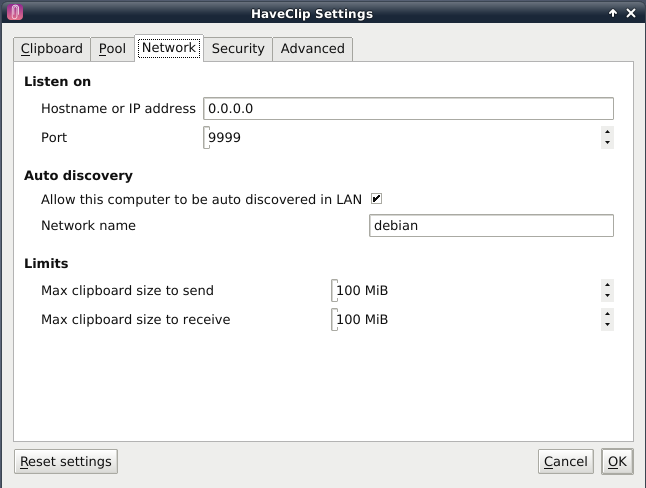Decrease max clipboard size to receive

pos(607,325)
